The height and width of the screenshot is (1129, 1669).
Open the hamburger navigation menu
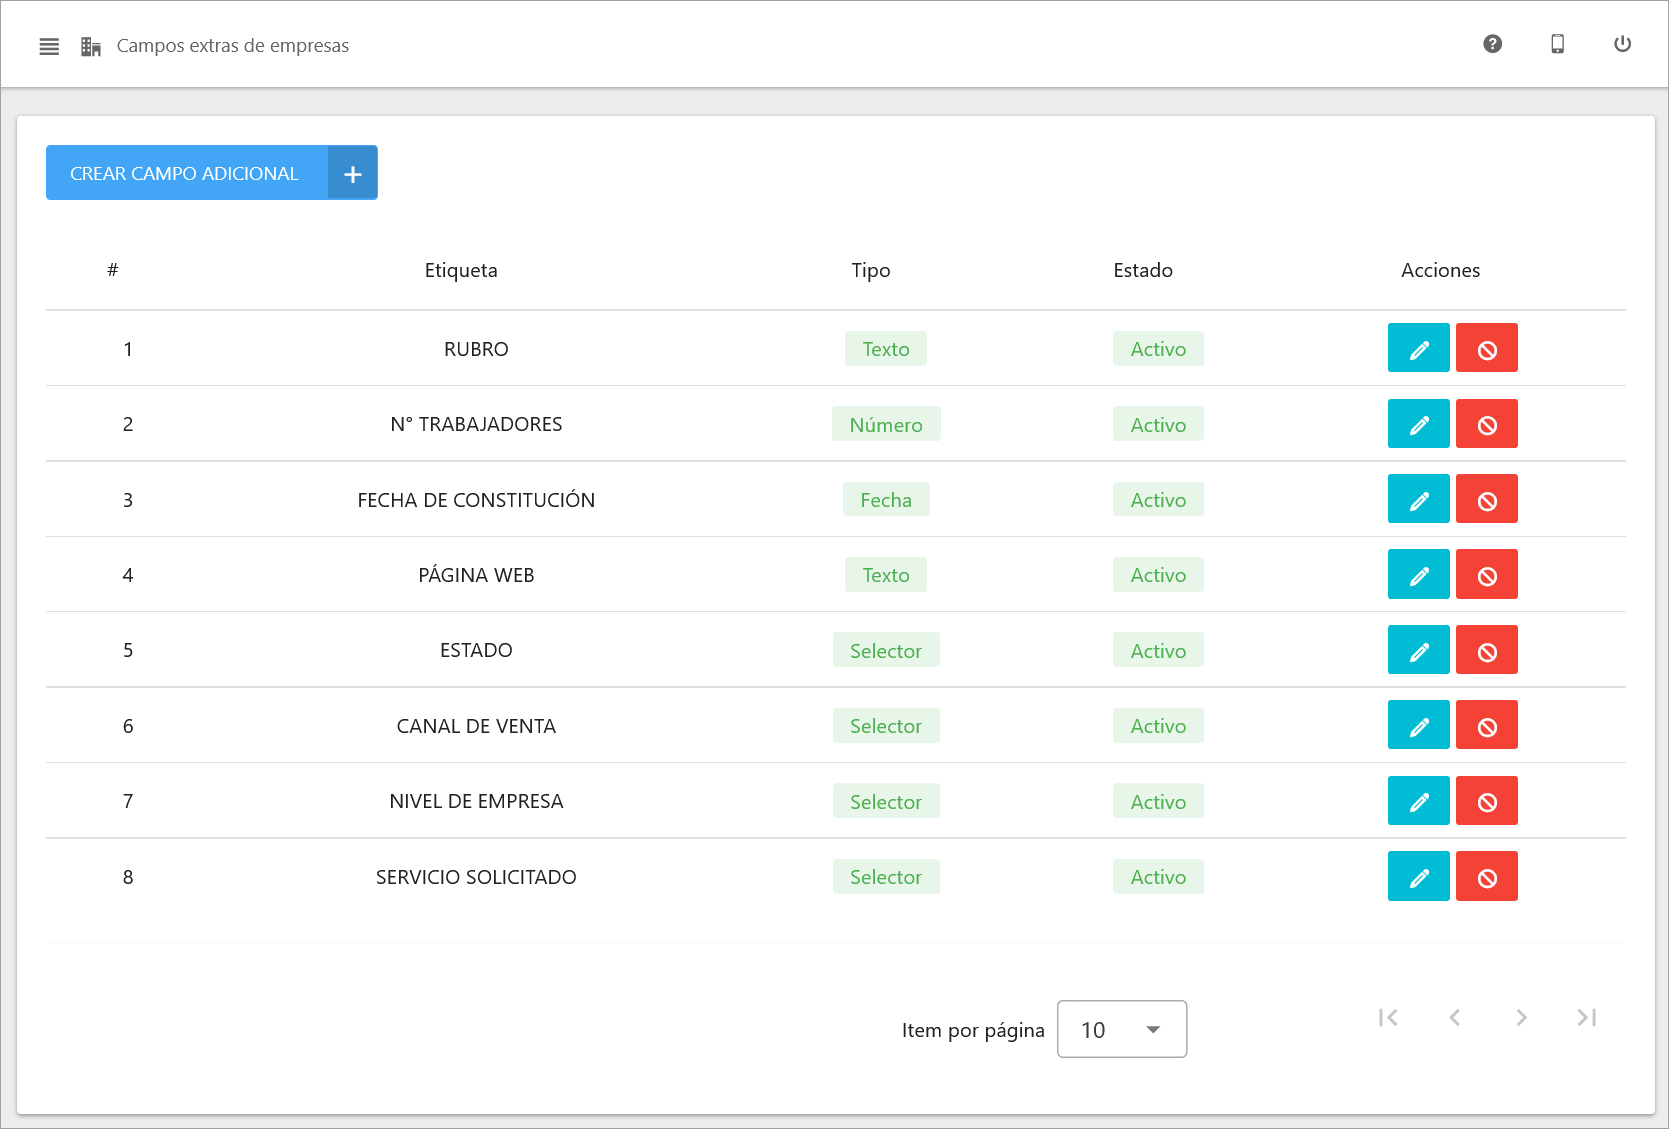(x=49, y=46)
